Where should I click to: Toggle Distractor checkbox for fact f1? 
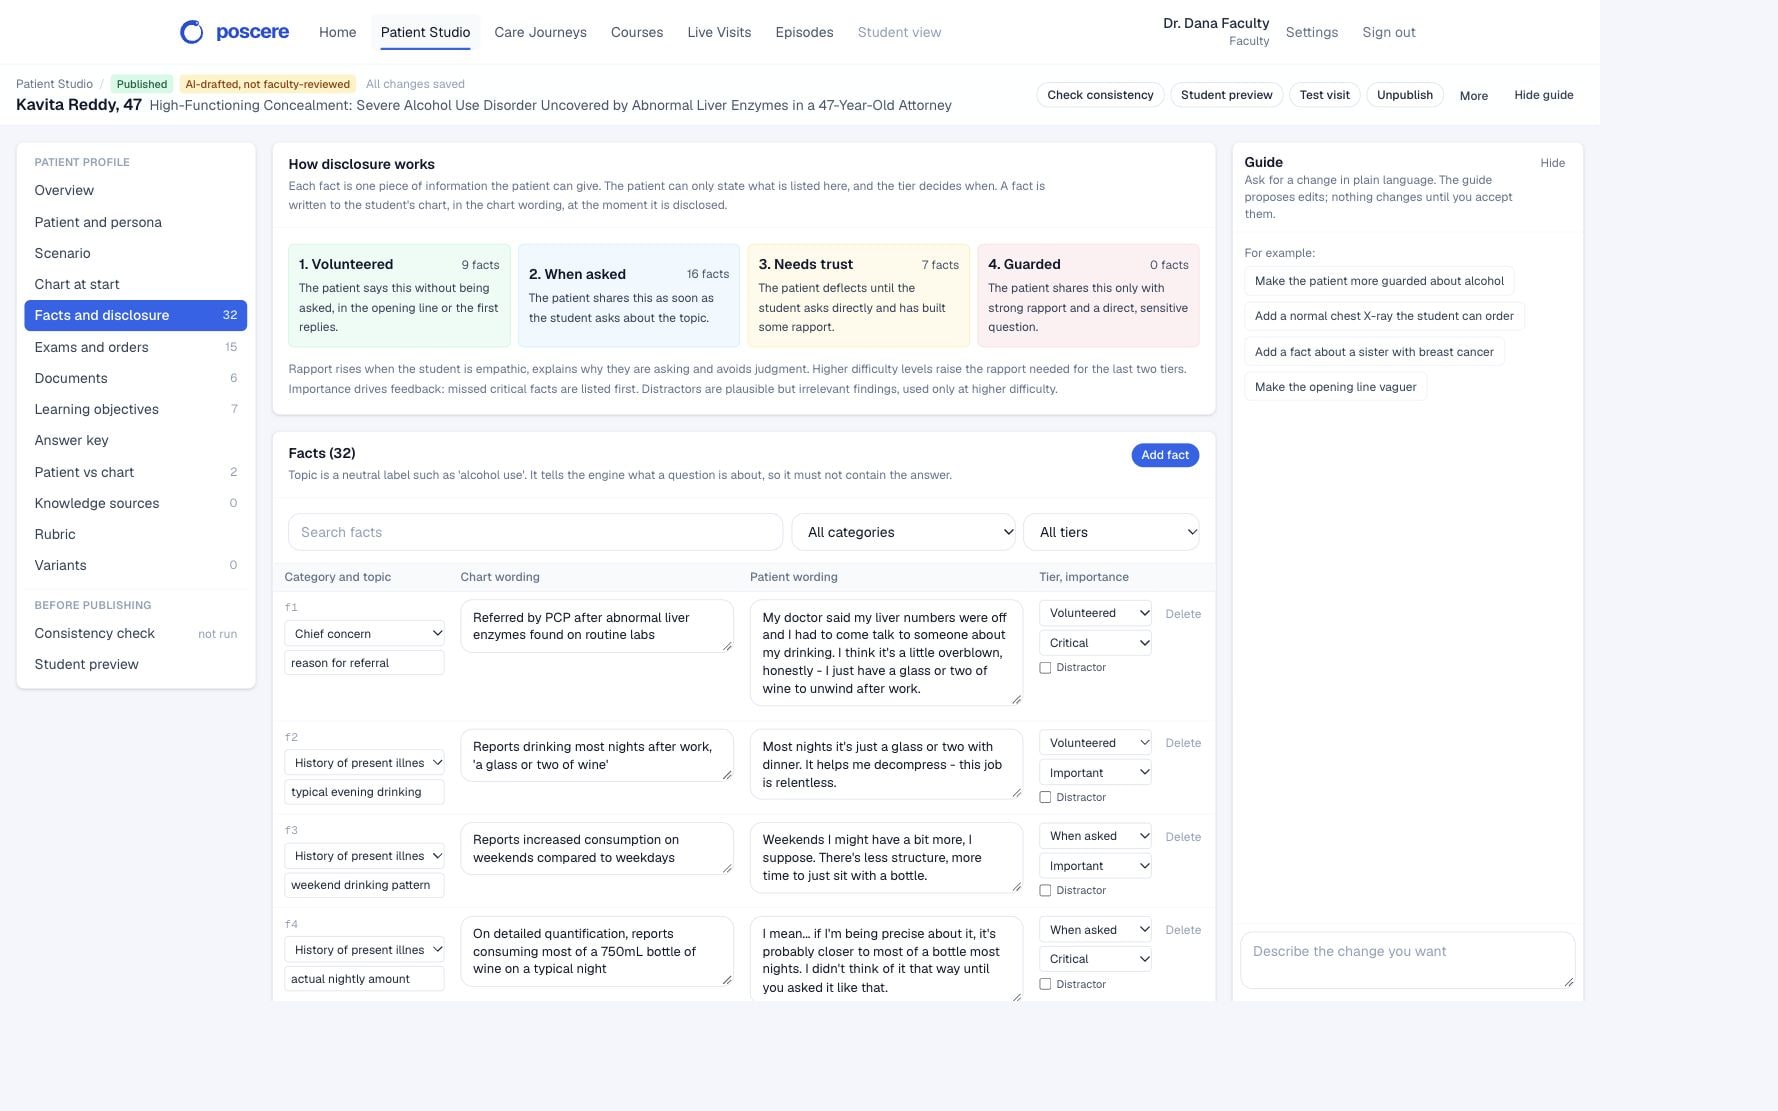1045,668
